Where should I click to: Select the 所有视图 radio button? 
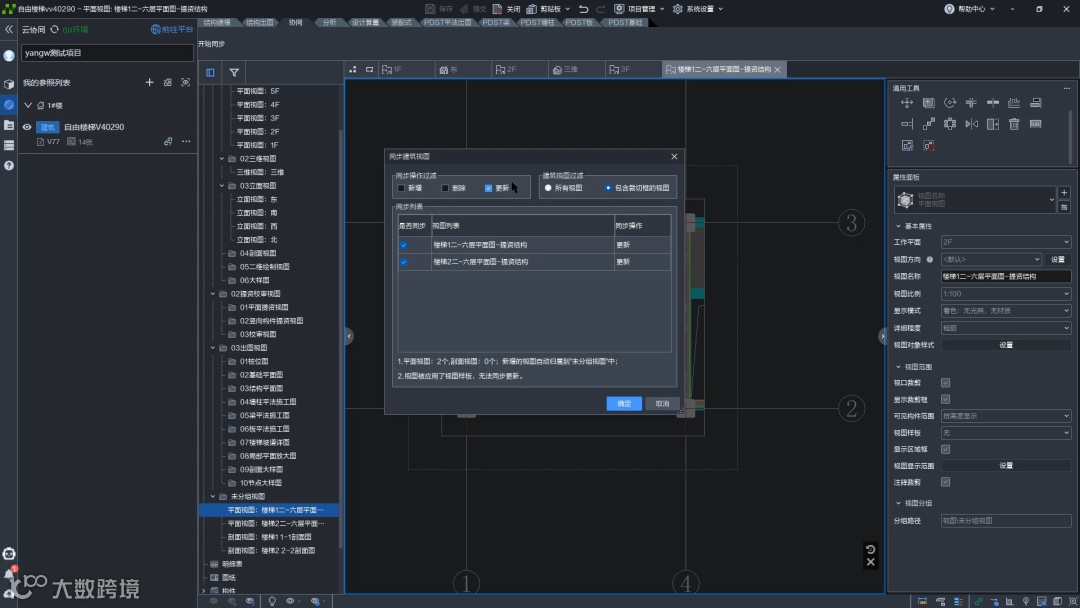pos(548,188)
